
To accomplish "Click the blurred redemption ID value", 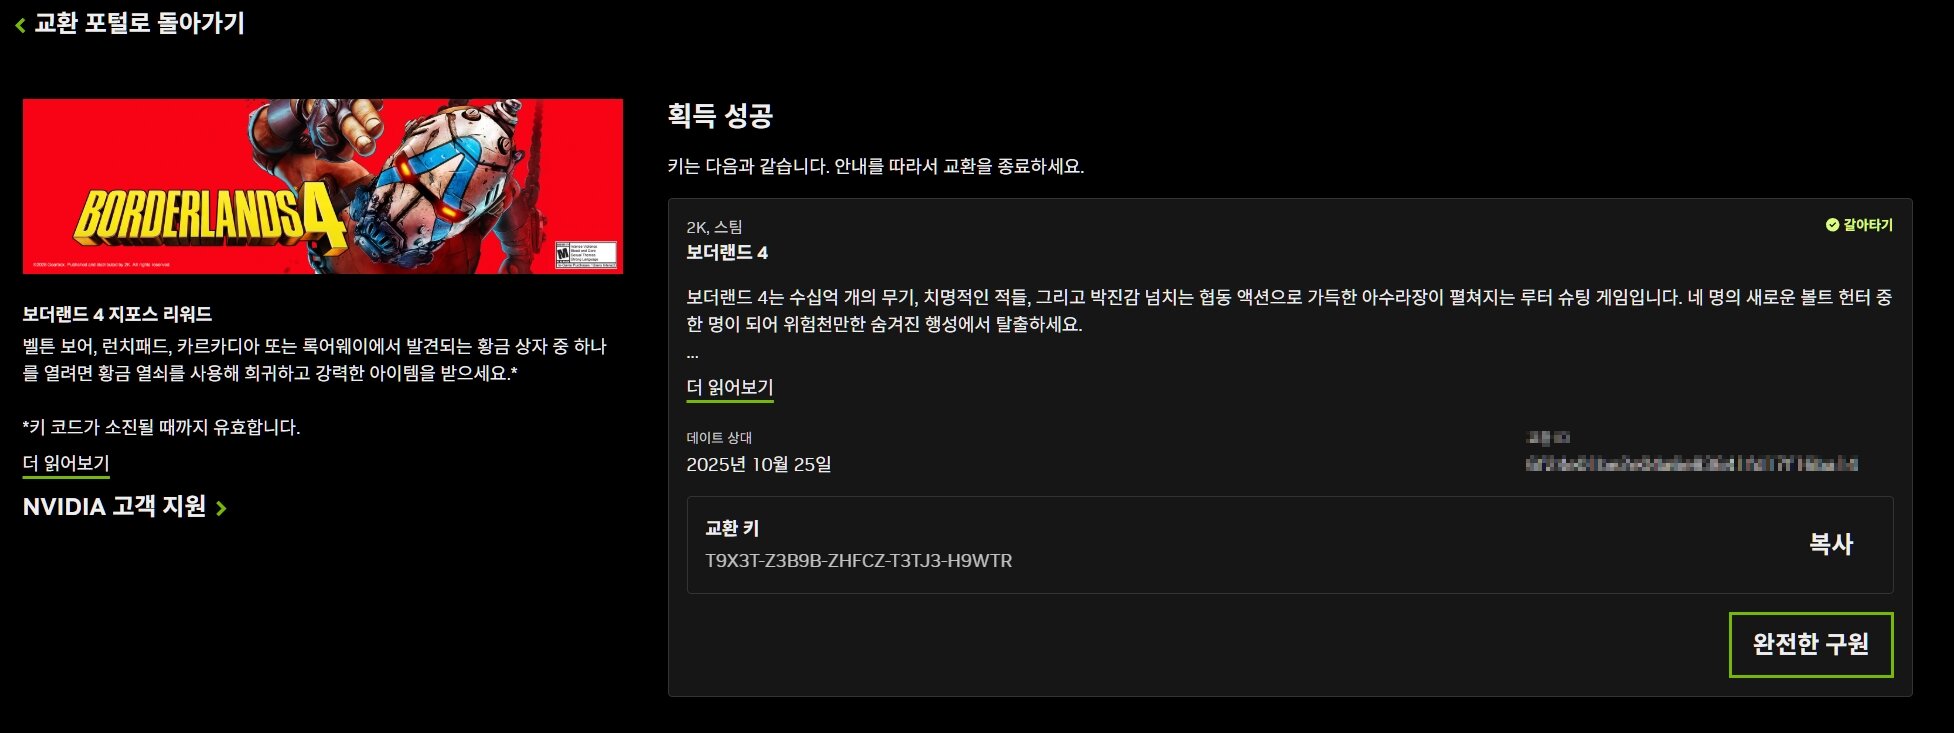I will point(1692,464).
